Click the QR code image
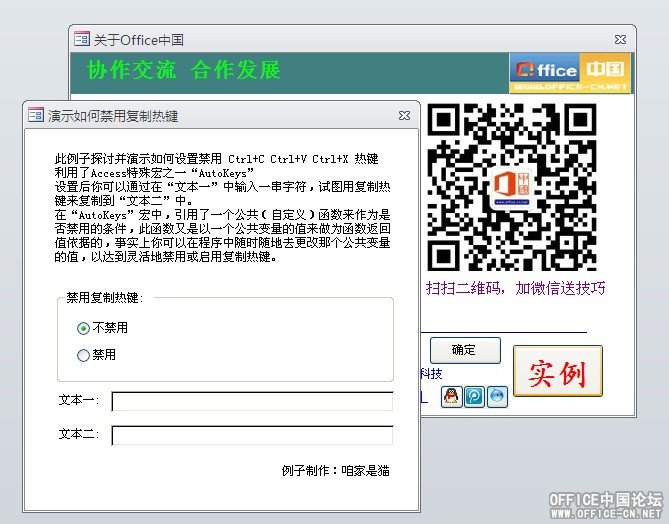Image resolution: width=669 pixels, height=524 pixels. (512, 187)
